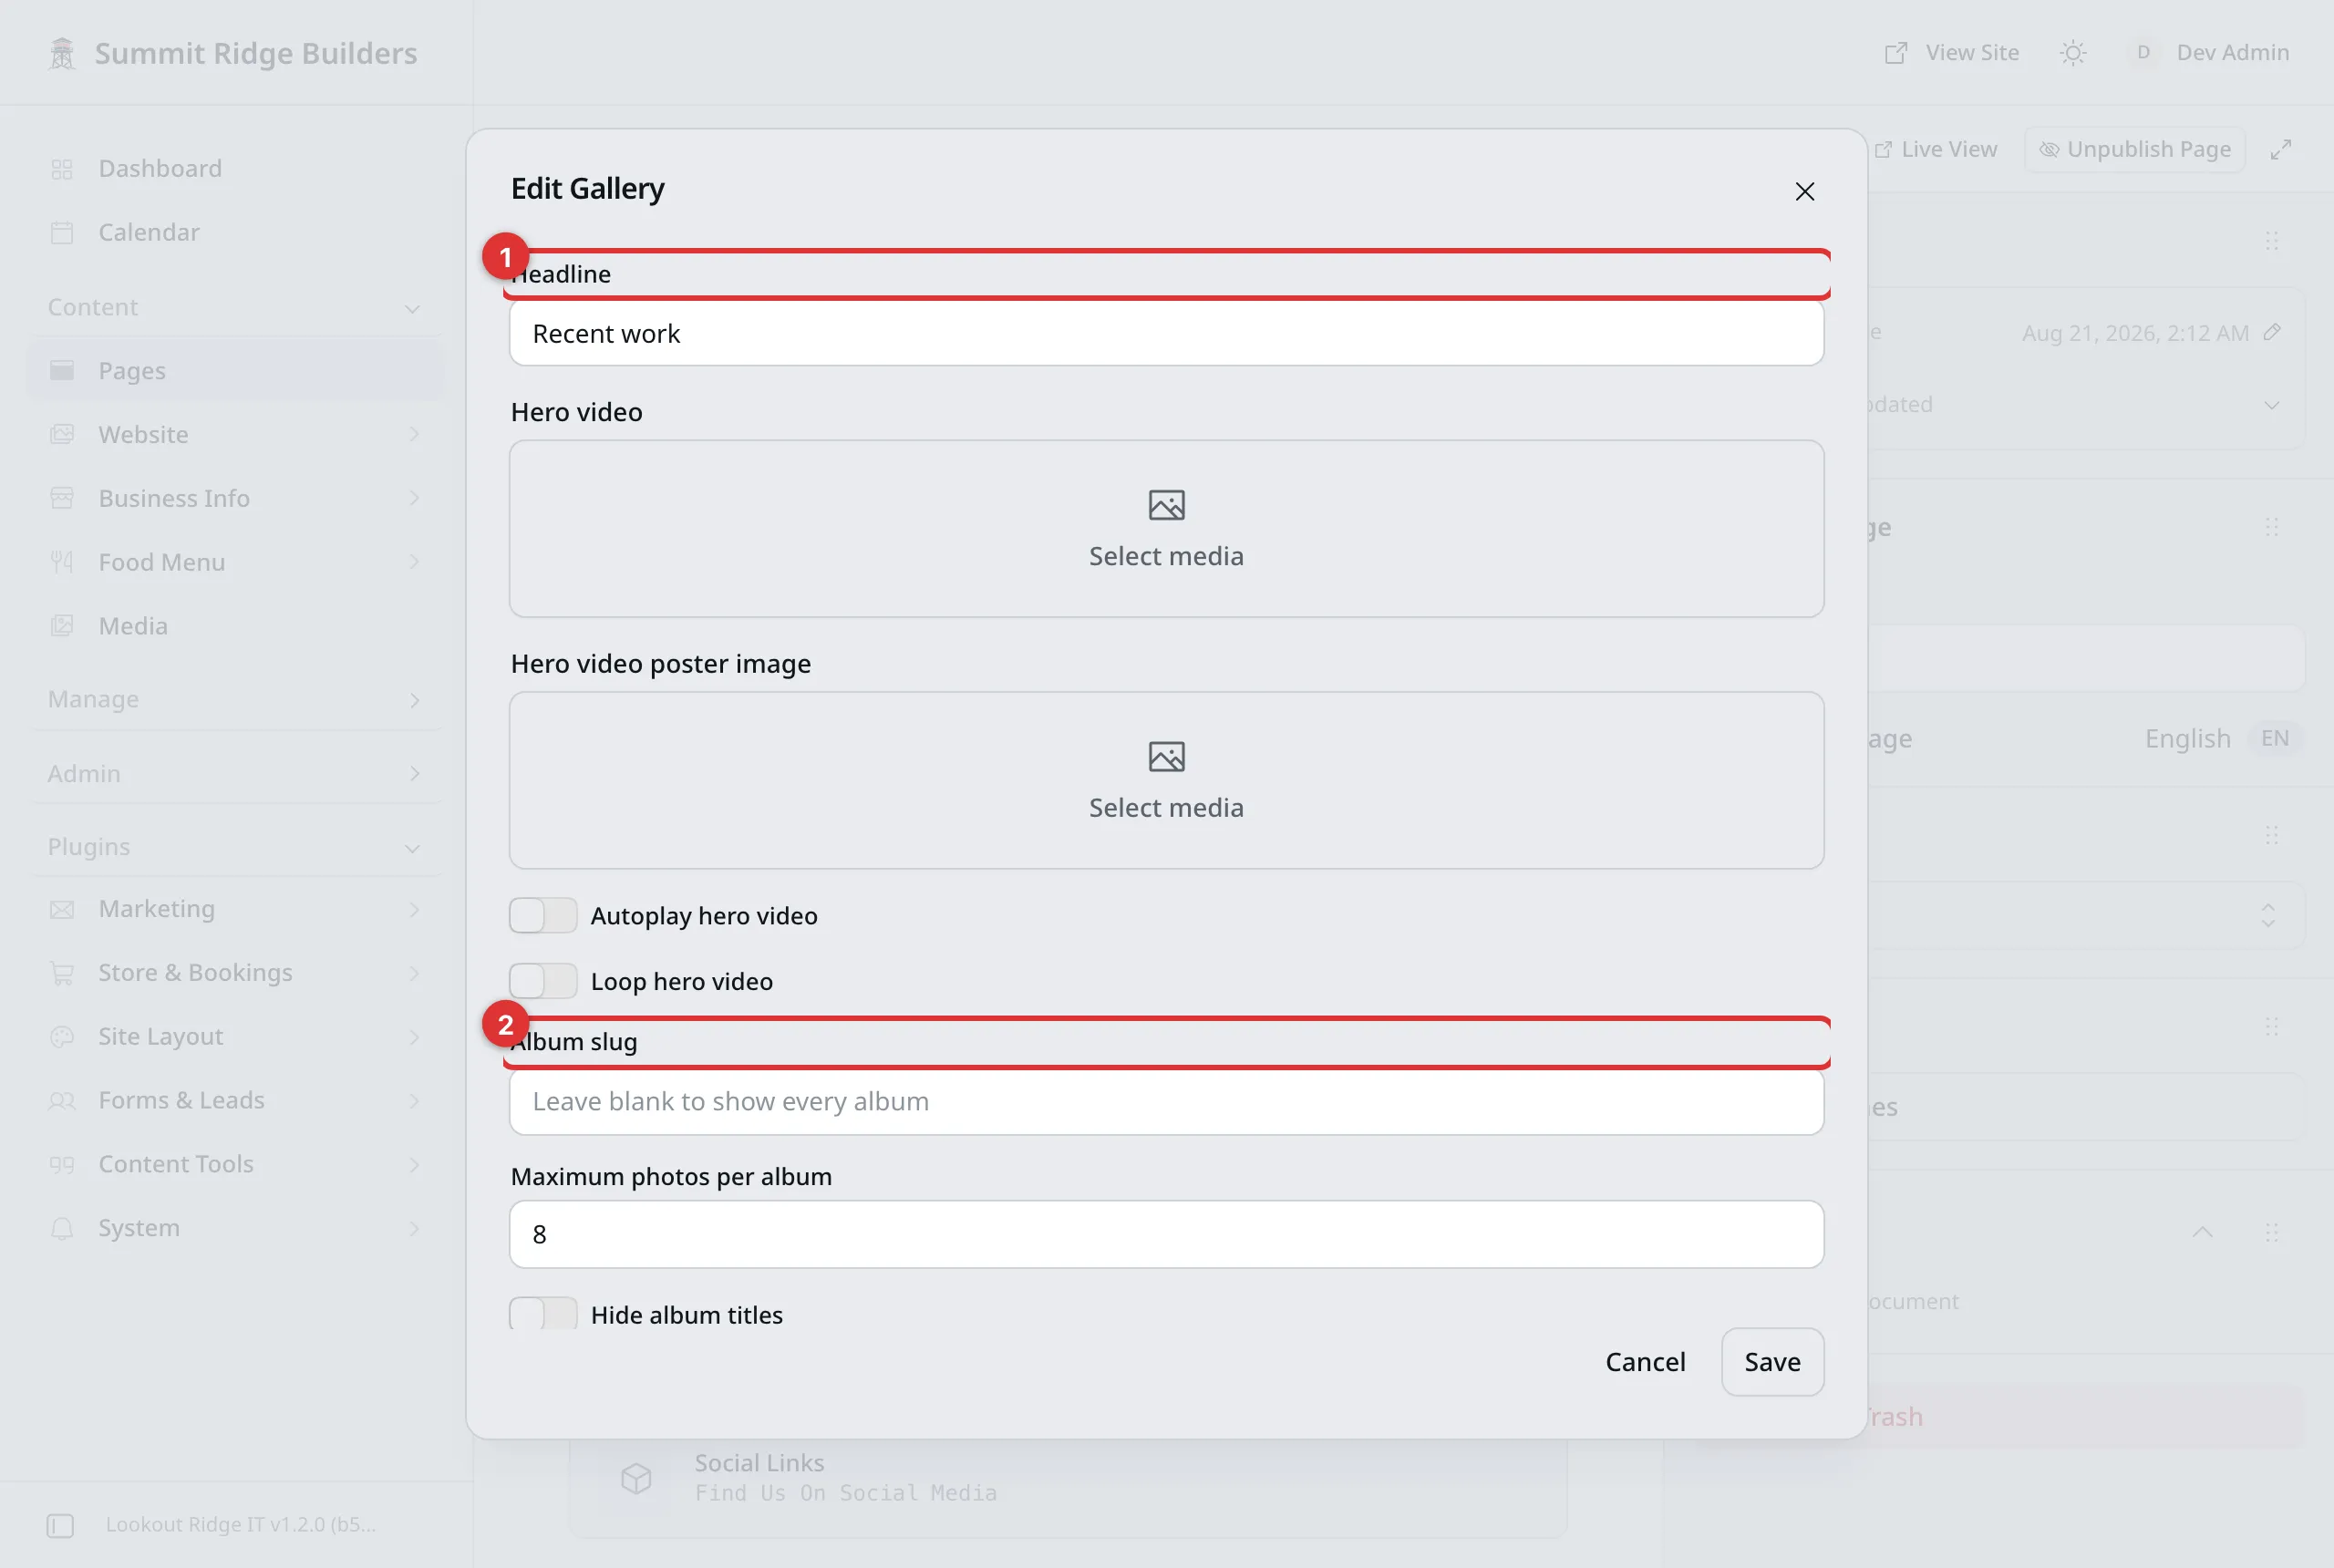This screenshot has width=2334, height=1568.
Task: Click the Site Layout palette icon
Action: 62,1037
